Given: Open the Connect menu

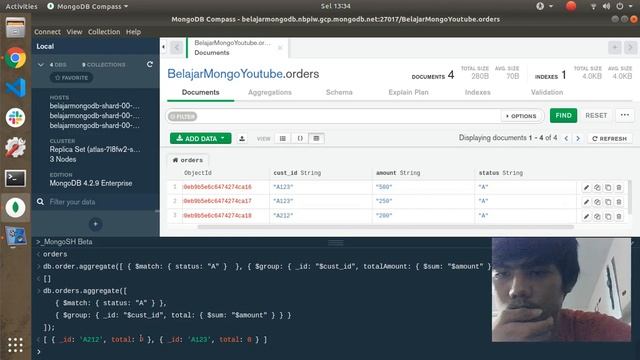Looking at the screenshot, I should pos(47,31).
